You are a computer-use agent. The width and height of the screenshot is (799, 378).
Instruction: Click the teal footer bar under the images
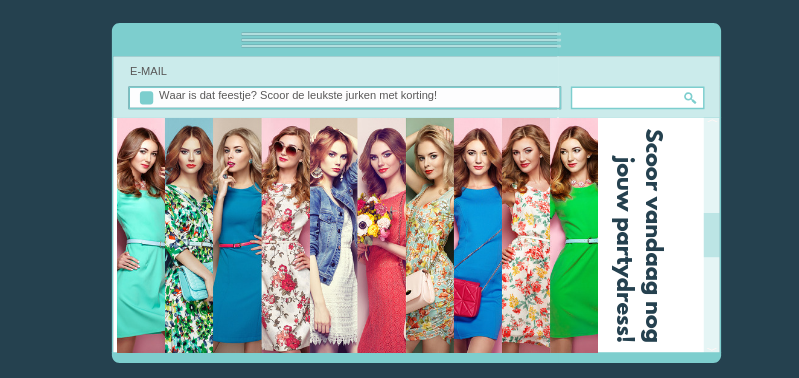(416, 357)
